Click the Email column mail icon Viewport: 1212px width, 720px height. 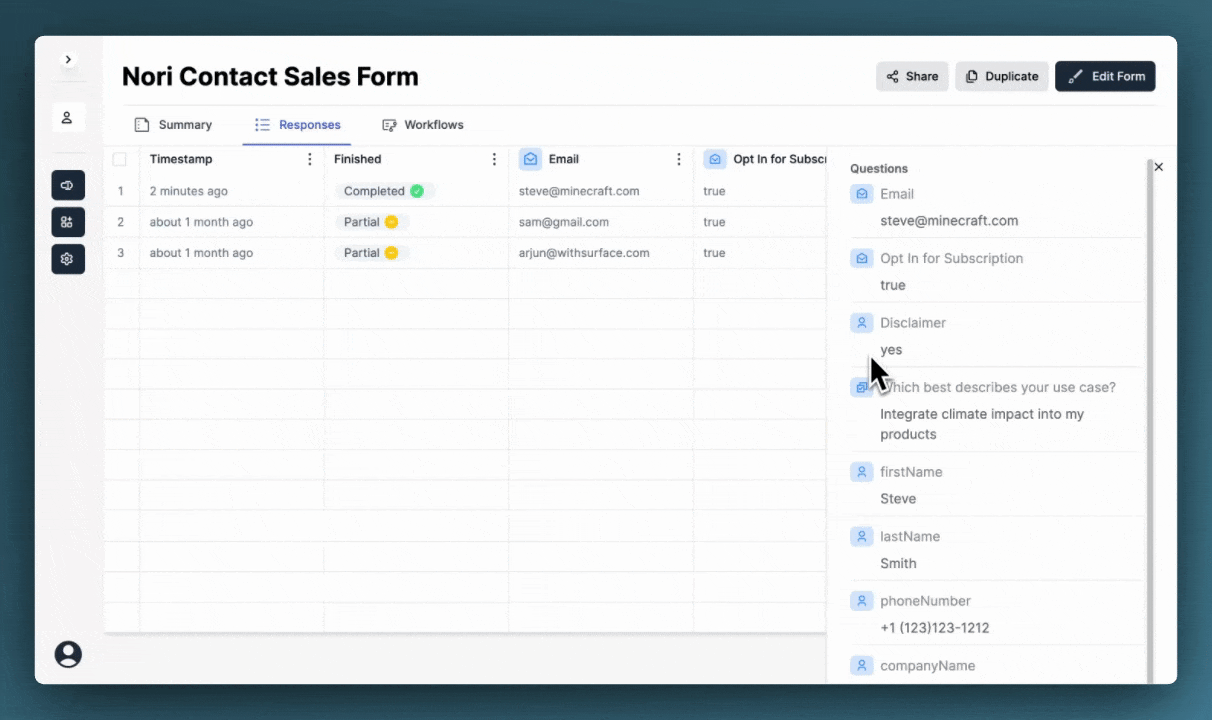pyautogui.click(x=530, y=159)
